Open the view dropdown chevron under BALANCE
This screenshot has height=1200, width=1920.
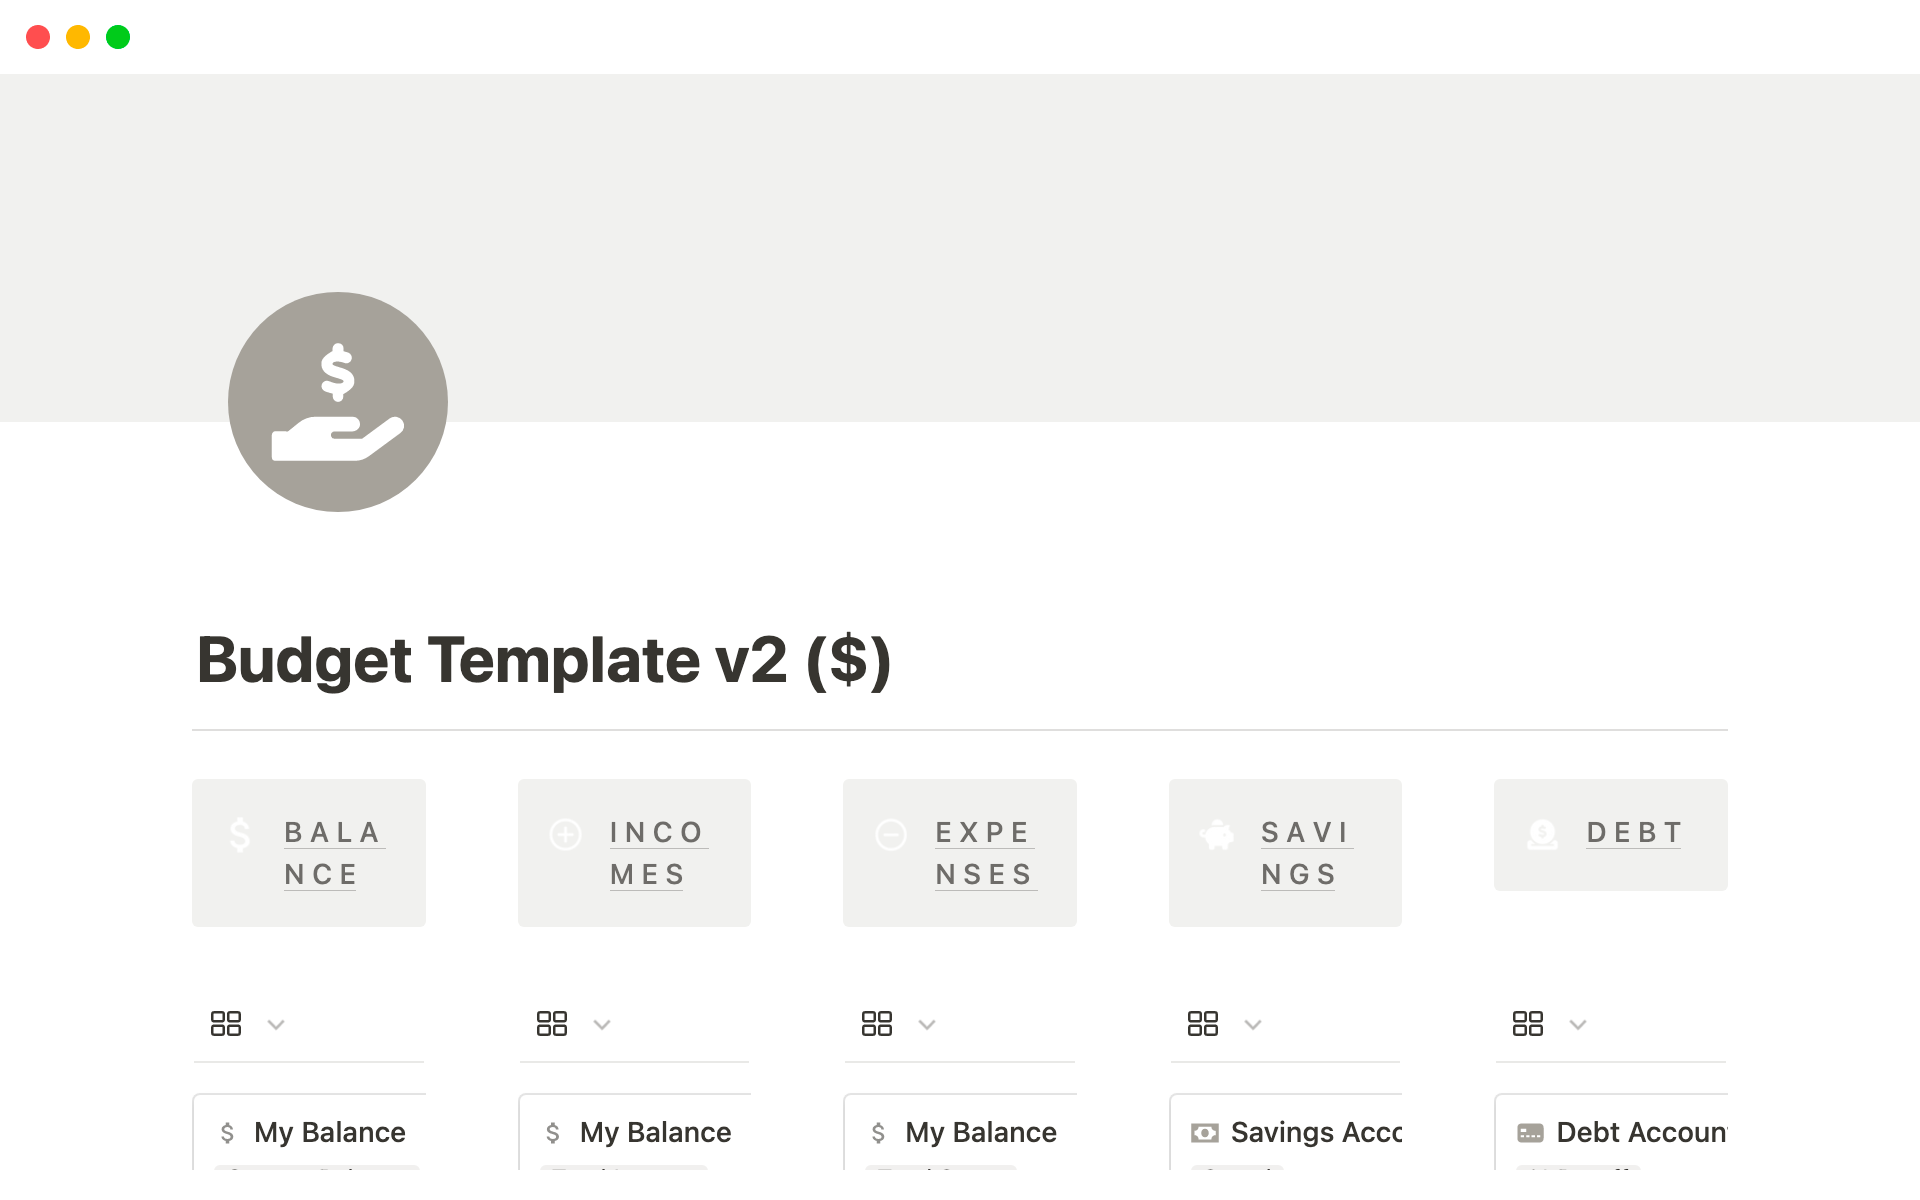[x=276, y=1024]
